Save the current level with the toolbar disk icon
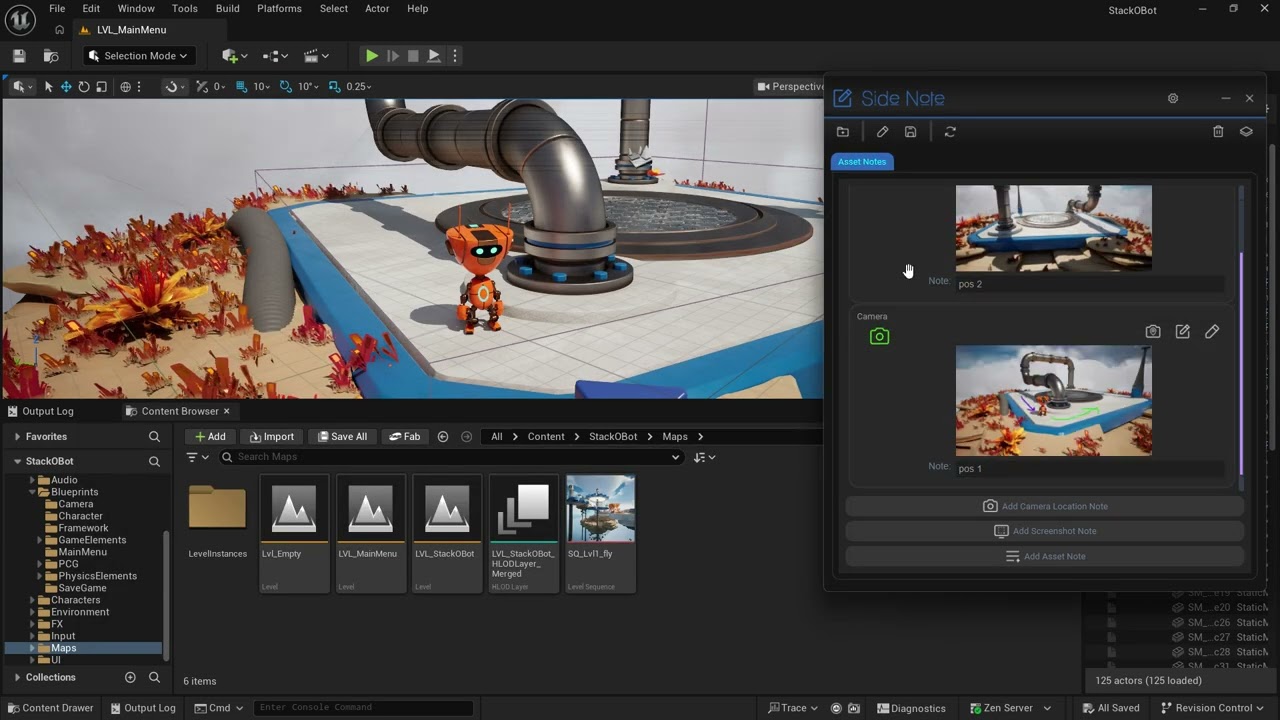 (19, 56)
